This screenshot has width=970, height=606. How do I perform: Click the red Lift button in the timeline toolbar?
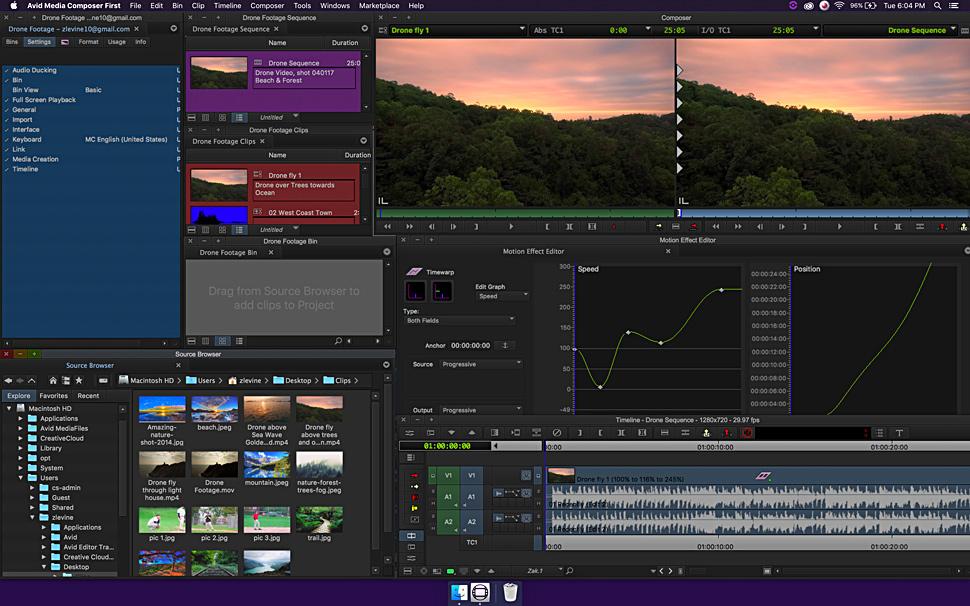[727, 433]
